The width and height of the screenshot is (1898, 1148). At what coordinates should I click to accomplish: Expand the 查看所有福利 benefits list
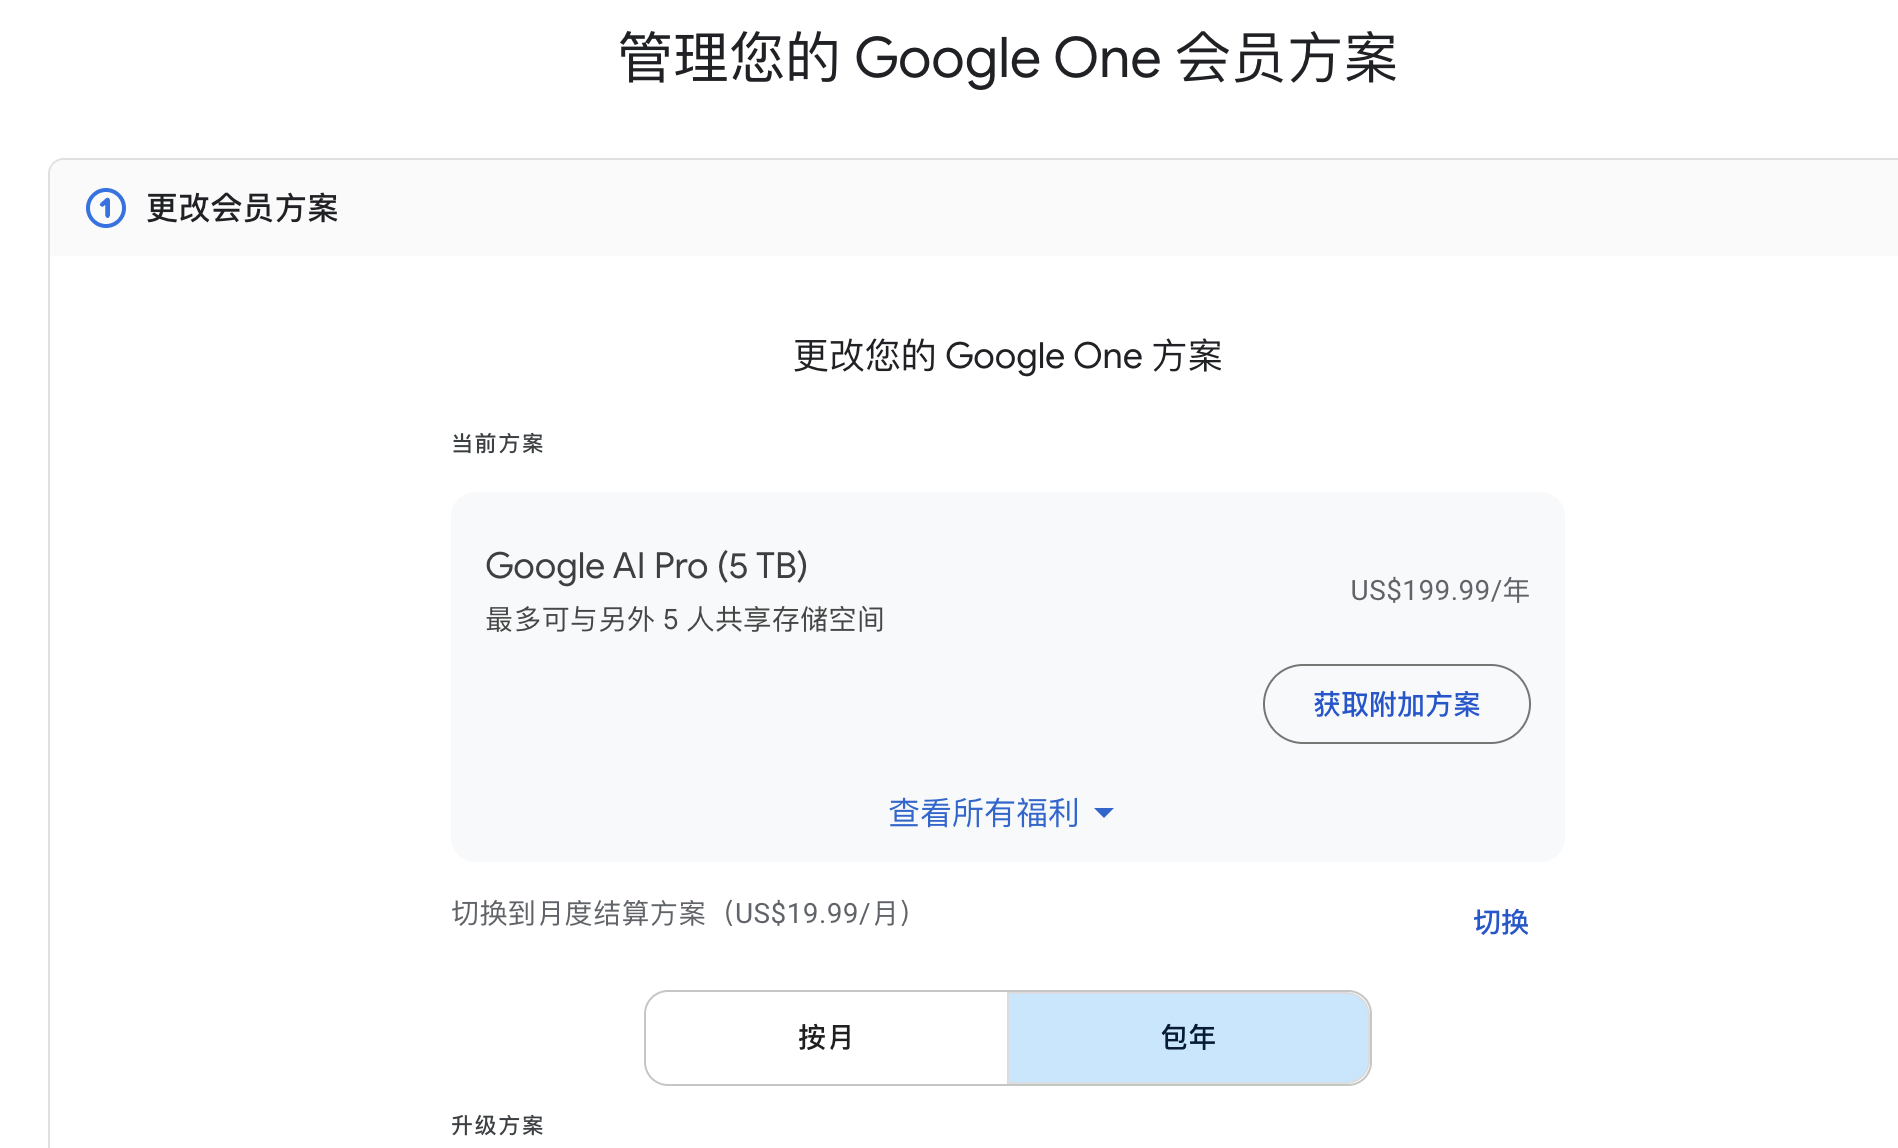984,813
